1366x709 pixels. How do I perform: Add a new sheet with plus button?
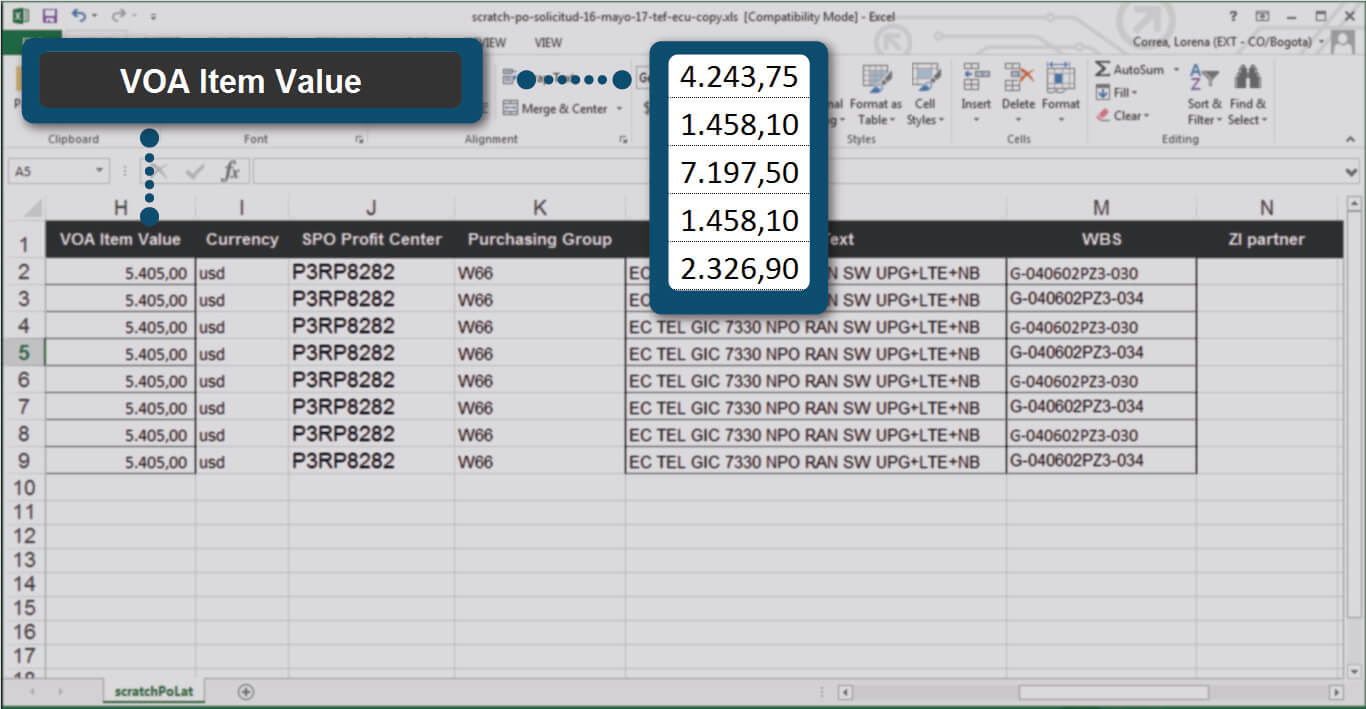[246, 691]
